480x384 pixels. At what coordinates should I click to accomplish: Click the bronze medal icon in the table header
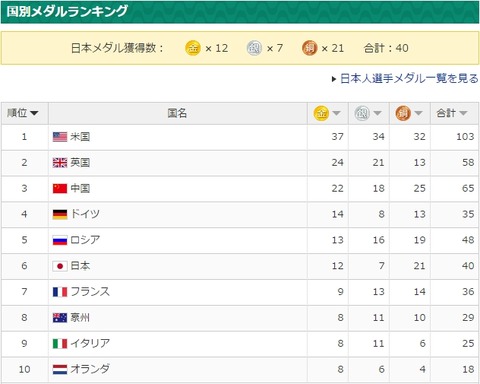coord(403,113)
